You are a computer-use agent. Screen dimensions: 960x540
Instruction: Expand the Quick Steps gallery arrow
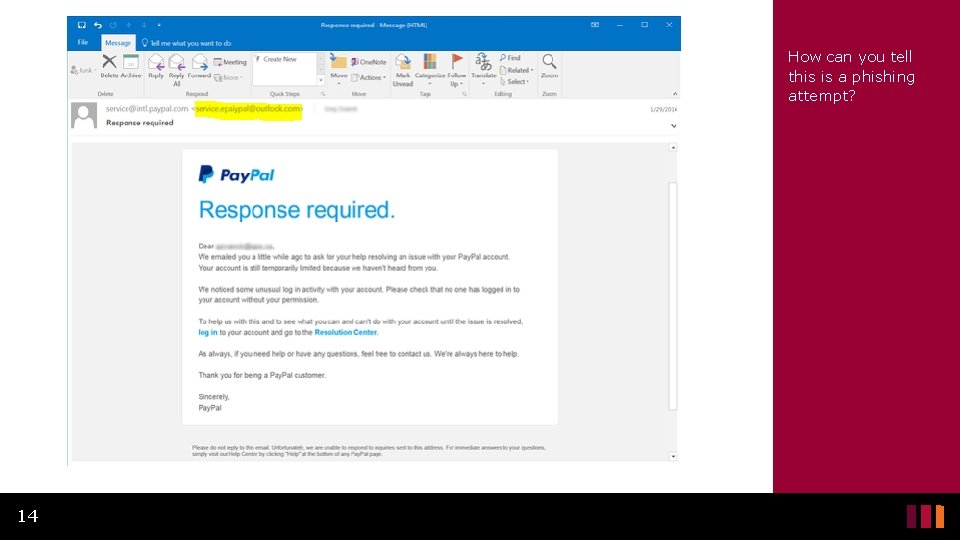[320, 80]
